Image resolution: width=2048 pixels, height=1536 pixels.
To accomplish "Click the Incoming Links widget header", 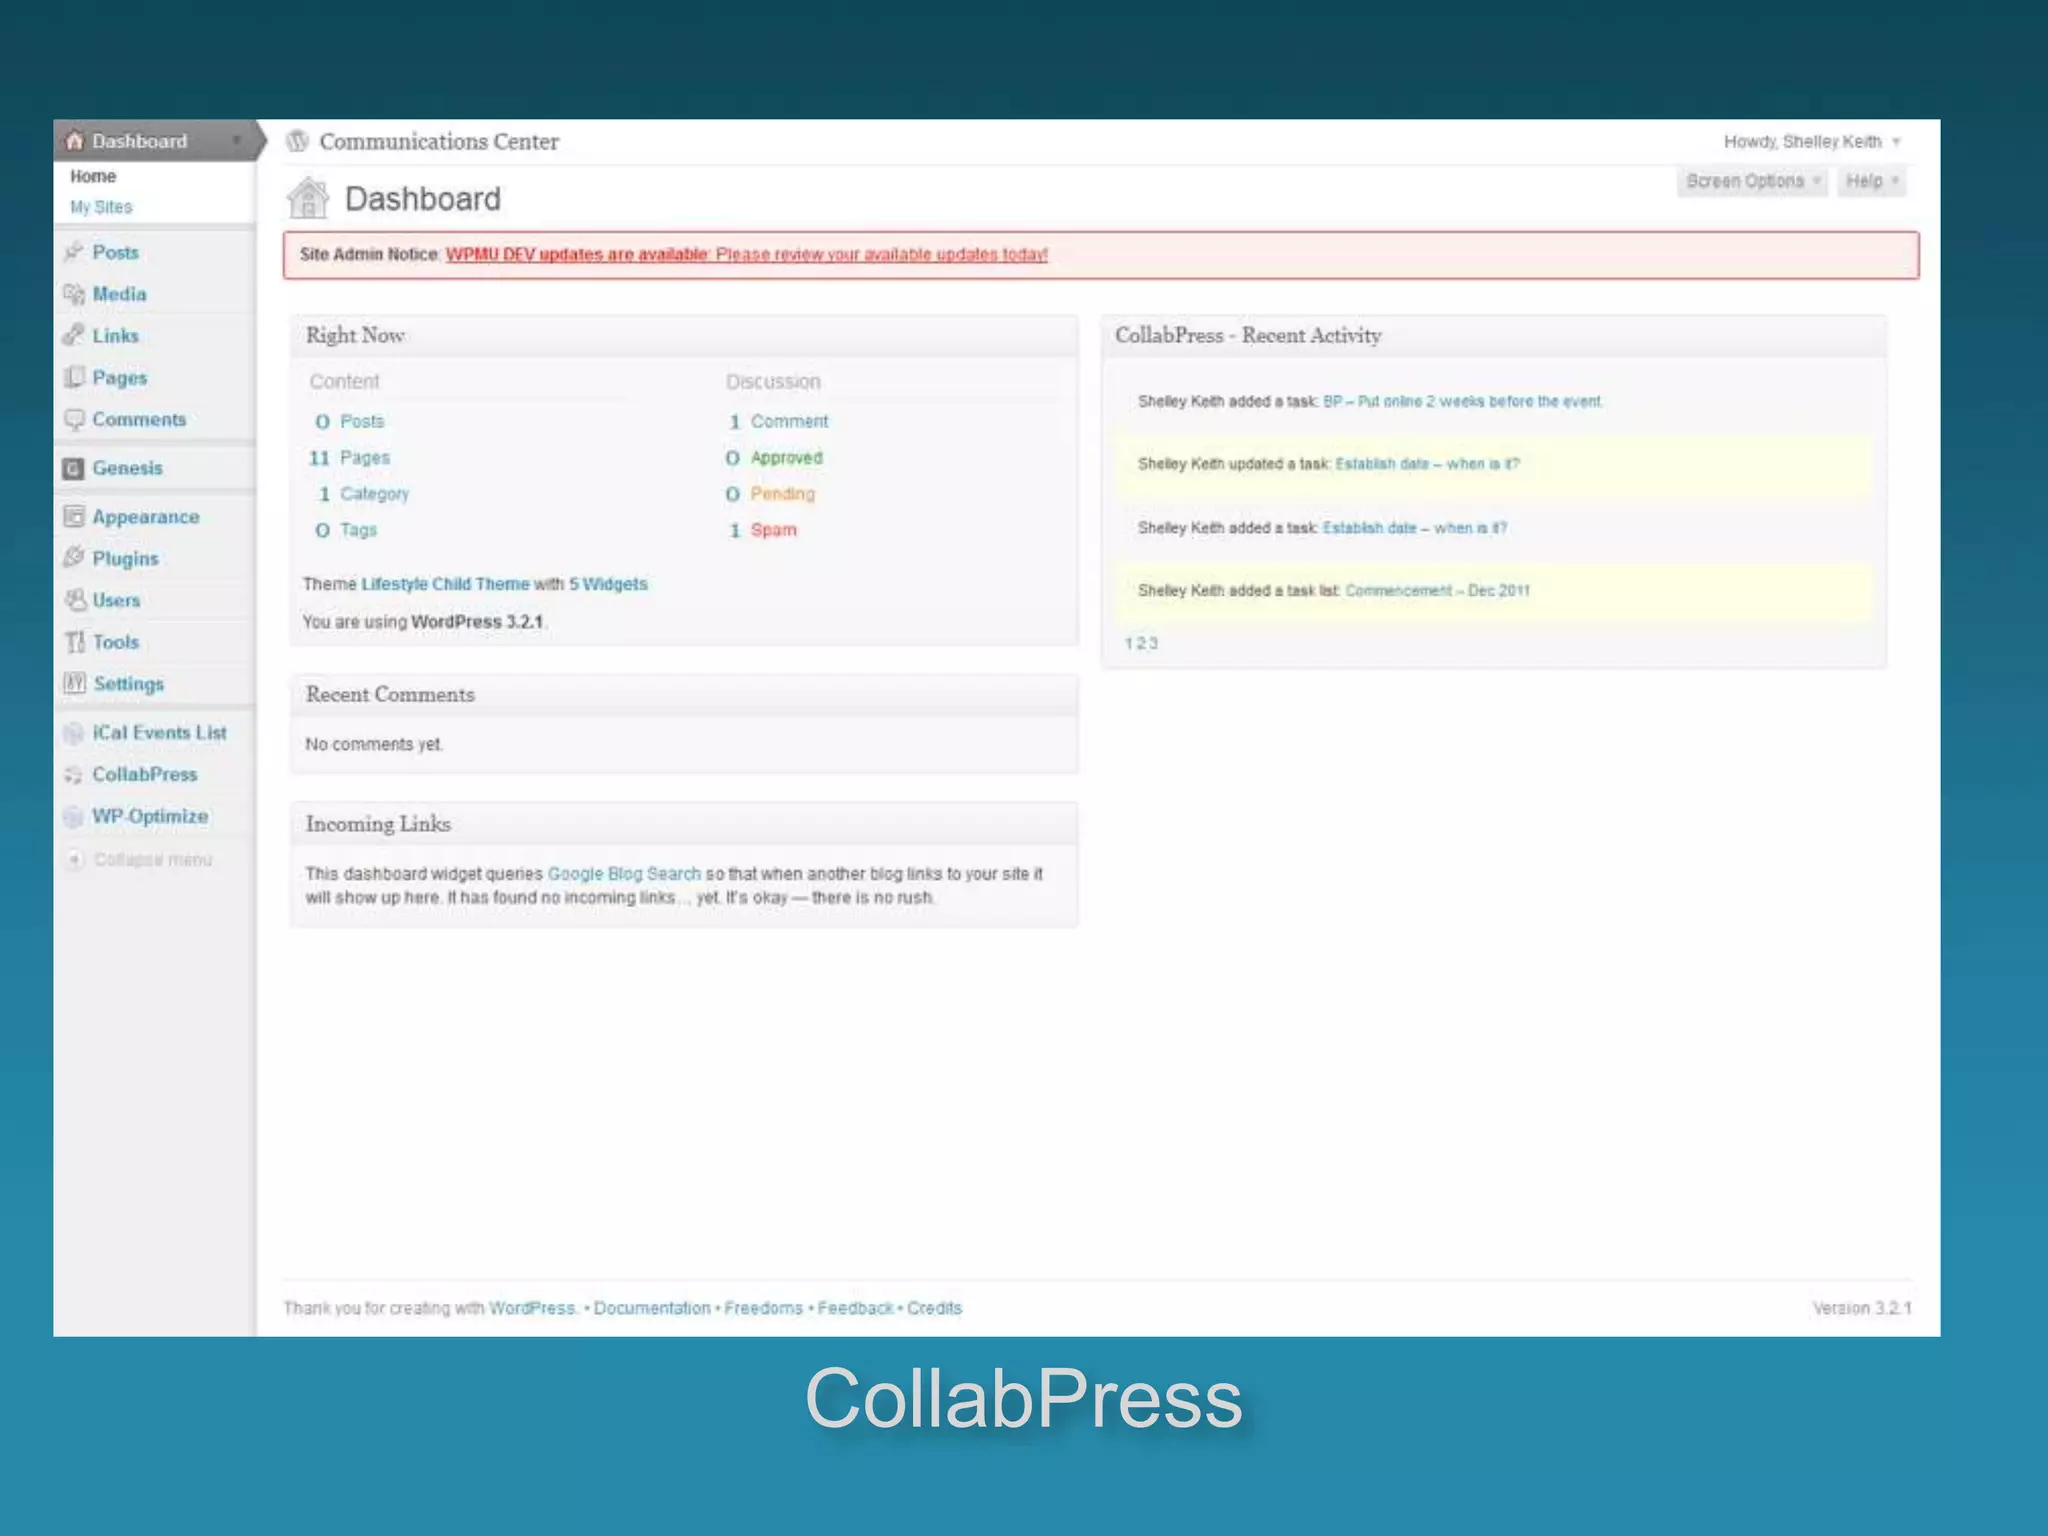I will (x=684, y=824).
